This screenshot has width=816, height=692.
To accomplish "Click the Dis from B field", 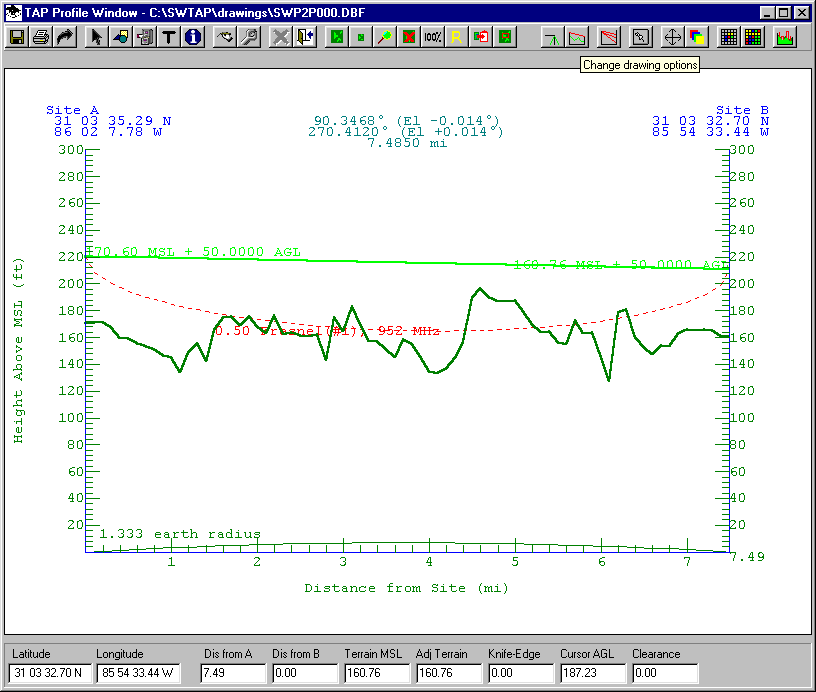I will [x=305, y=673].
